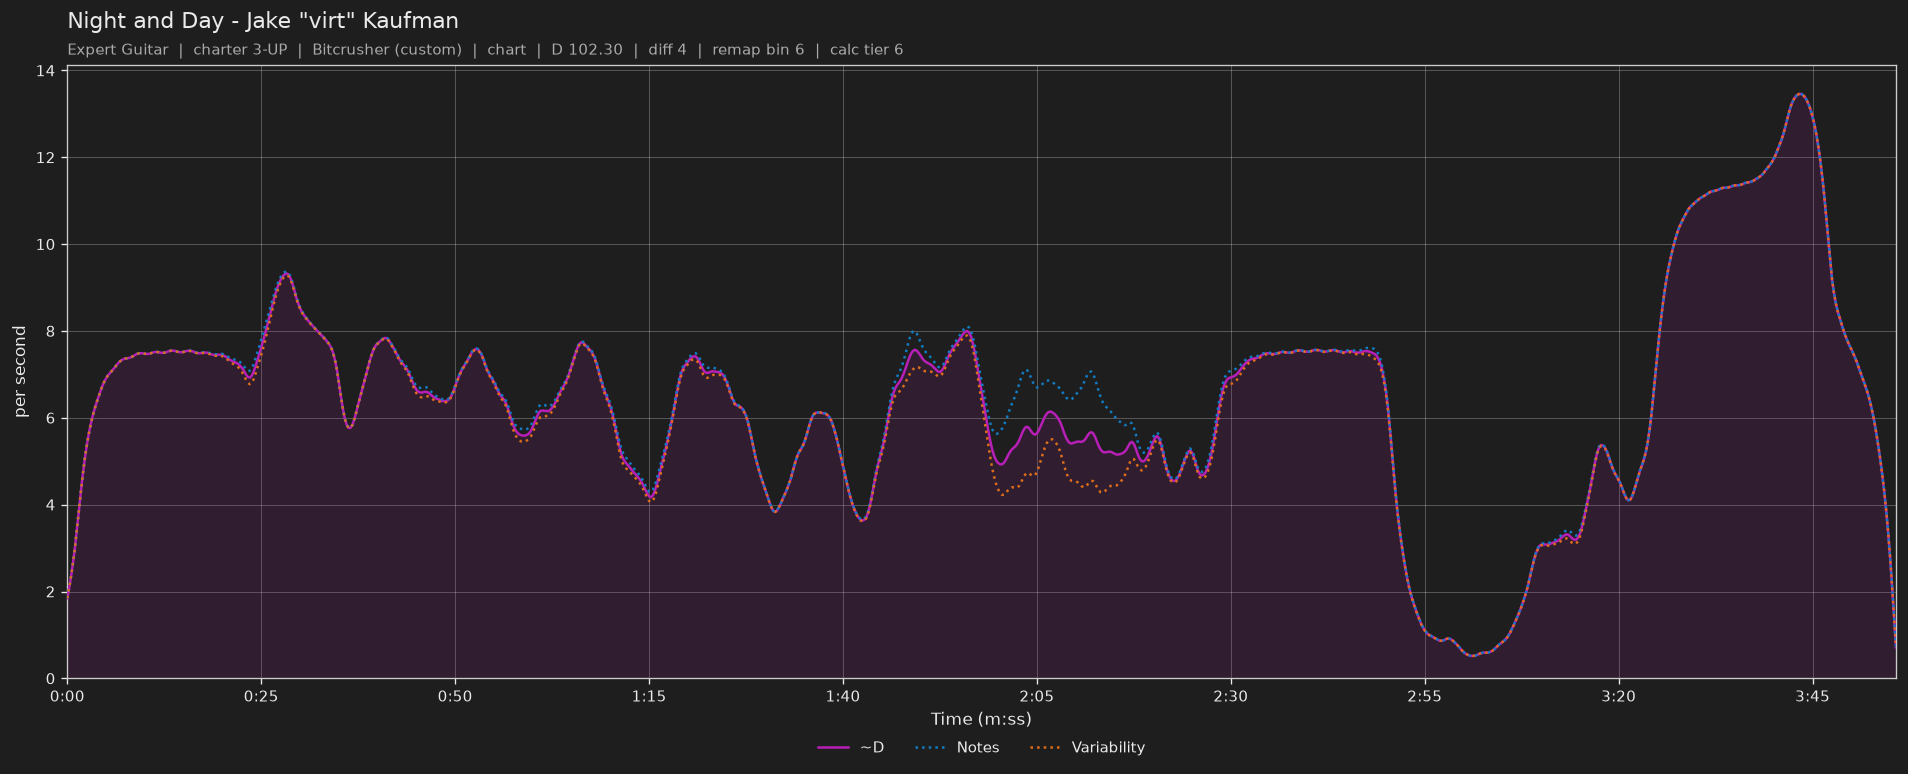Click the '2:30' x-axis tick label
This screenshot has width=1908, height=774.
click(x=1231, y=696)
